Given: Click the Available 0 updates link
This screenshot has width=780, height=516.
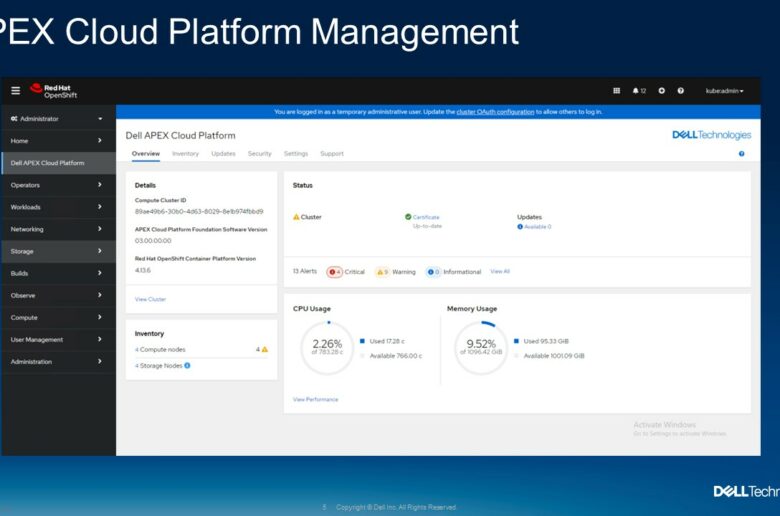Looking at the screenshot, I should click(x=538, y=226).
